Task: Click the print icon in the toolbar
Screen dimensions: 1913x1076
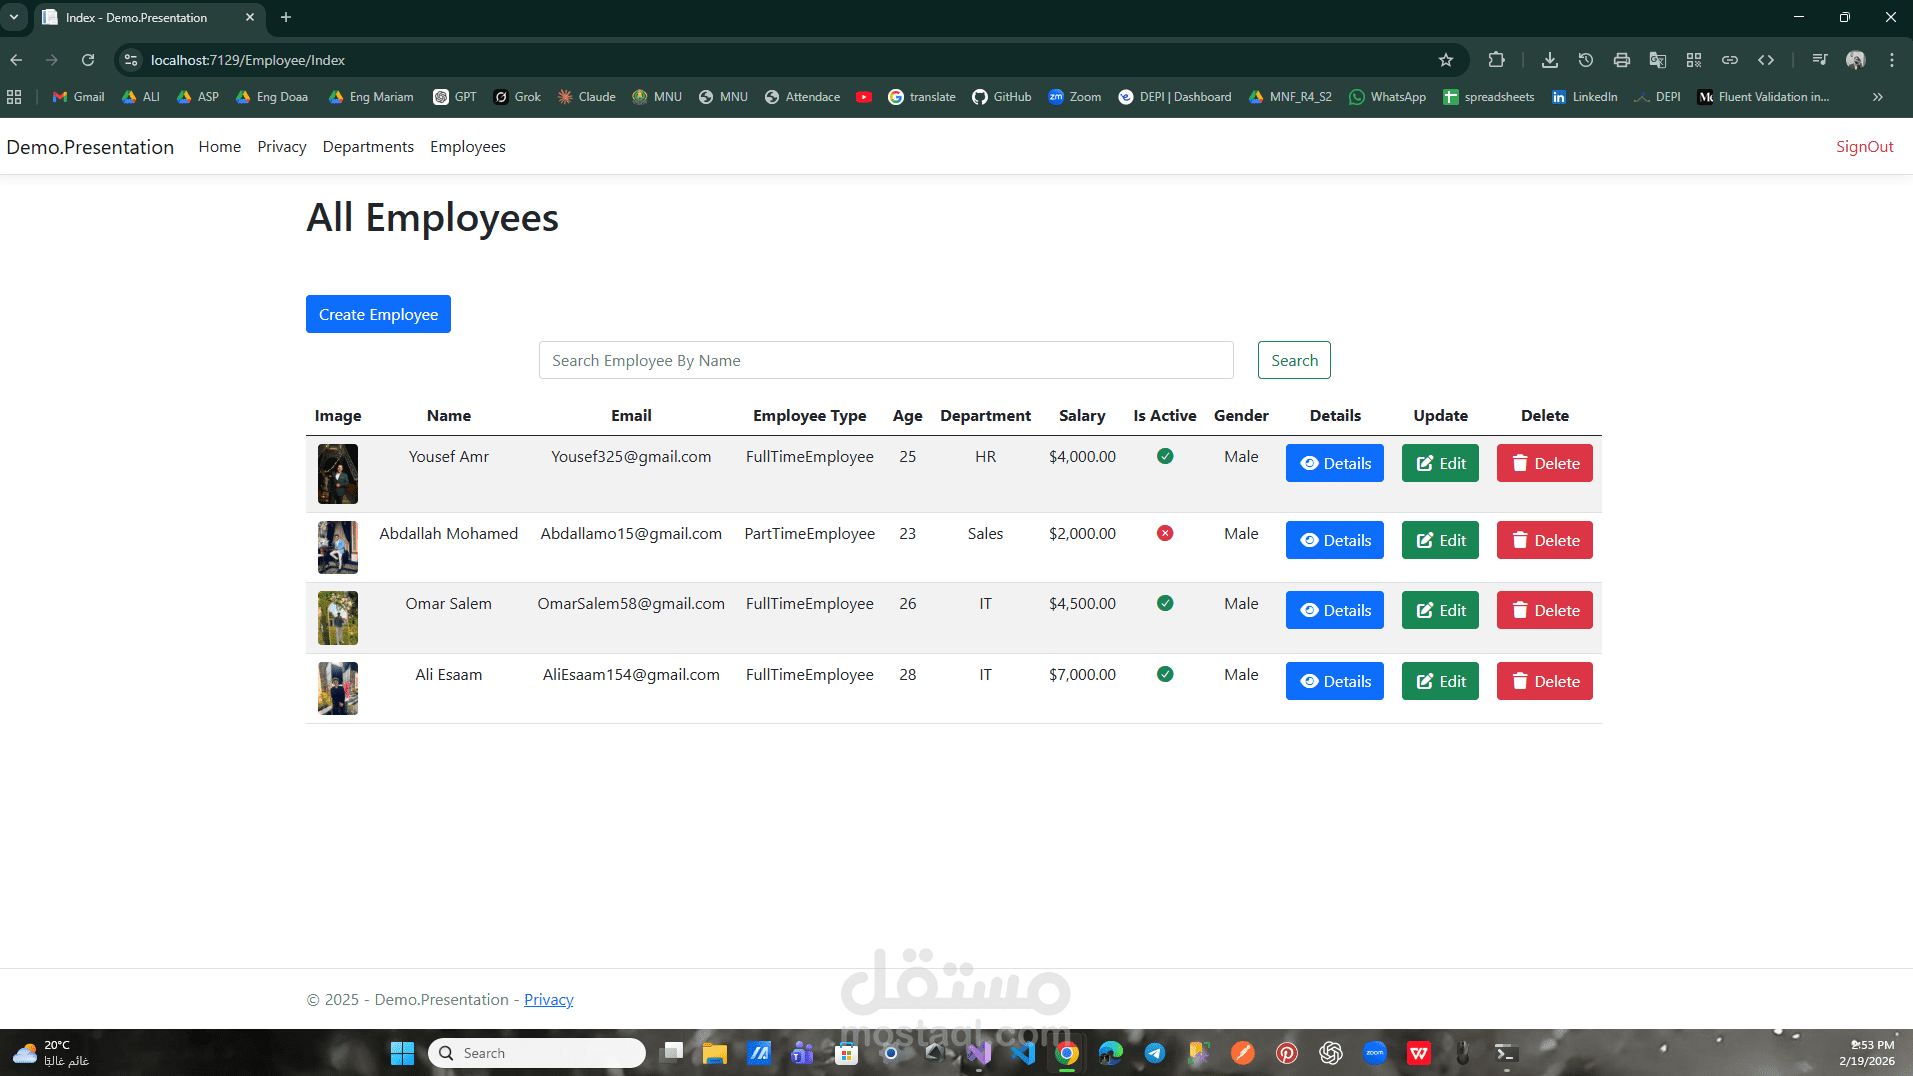Action: pos(1621,60)
